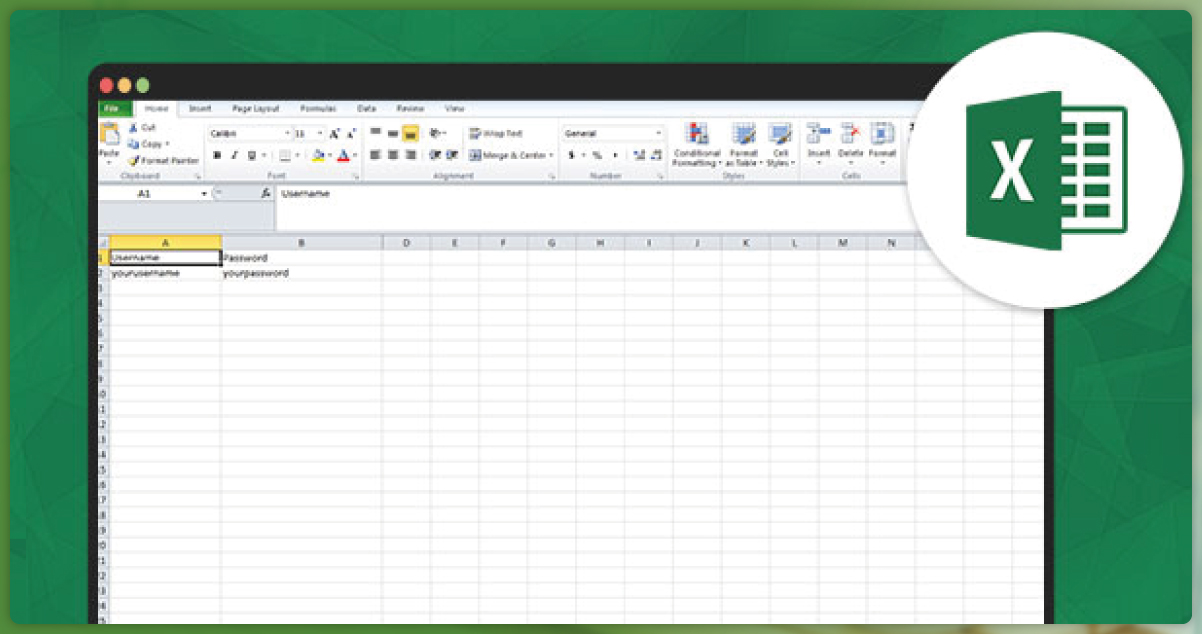Click the cell containing yourusername
Viewport: 1202px width, 634px height.
tap(165, 272)
